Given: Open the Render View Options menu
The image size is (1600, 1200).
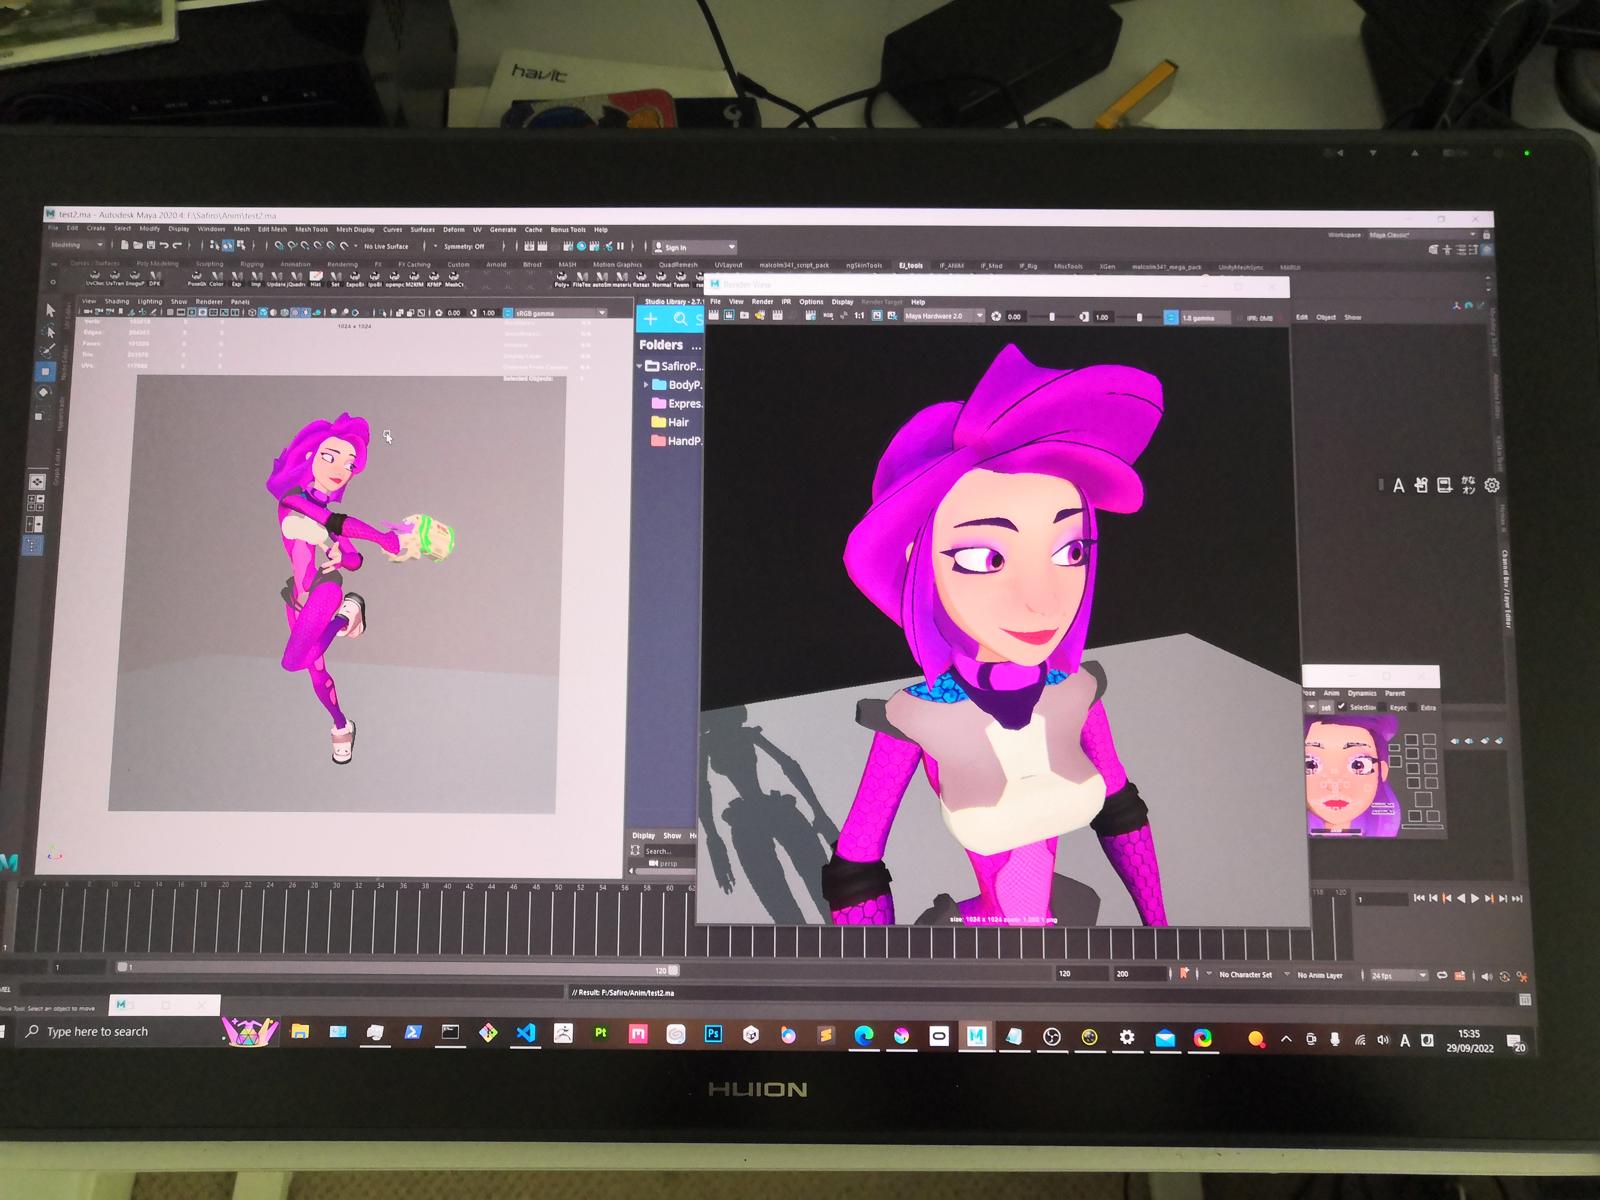Looking at the screenshot, I should pos(811,301).
